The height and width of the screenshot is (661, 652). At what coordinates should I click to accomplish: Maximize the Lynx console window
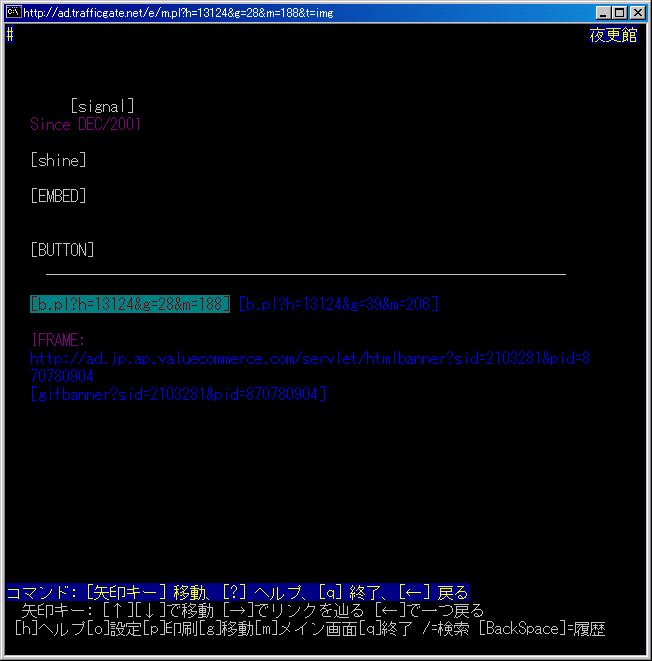point(620,13)
